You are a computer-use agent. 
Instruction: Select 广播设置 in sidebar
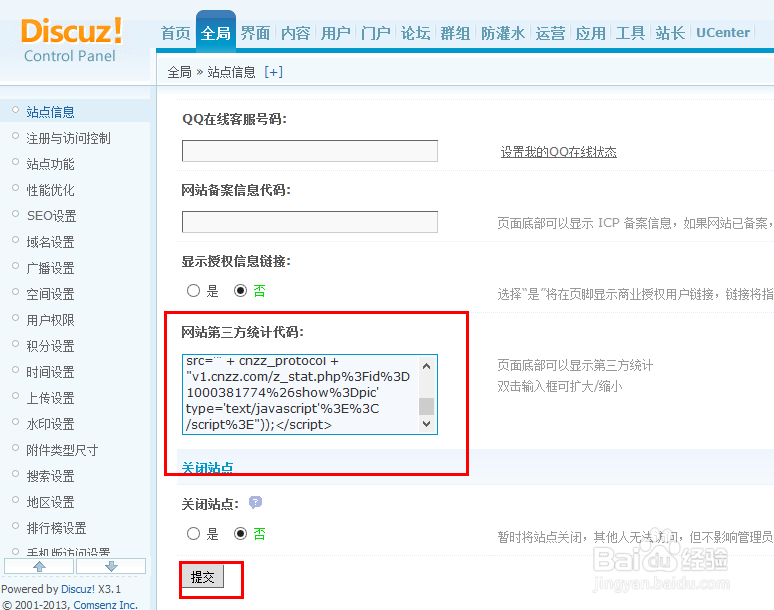[50, 268]
